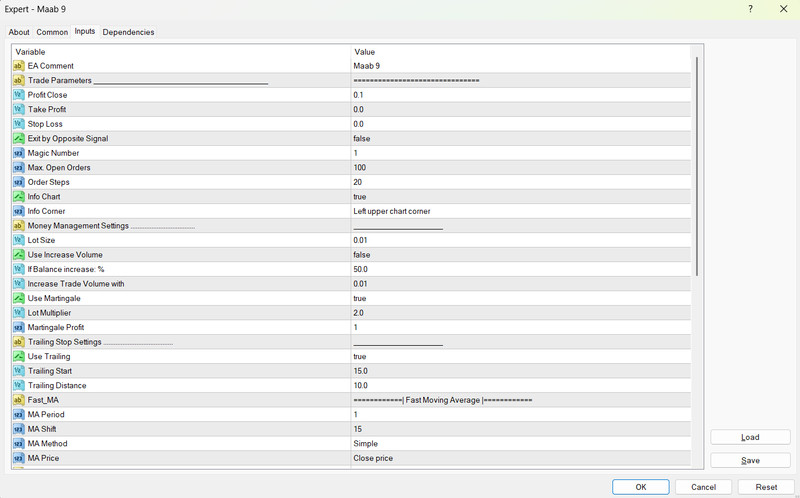Viewport: 800px width, 498px height.
Task: Click the icon beside Money Management Settings
Action: (x=18, y=226)
